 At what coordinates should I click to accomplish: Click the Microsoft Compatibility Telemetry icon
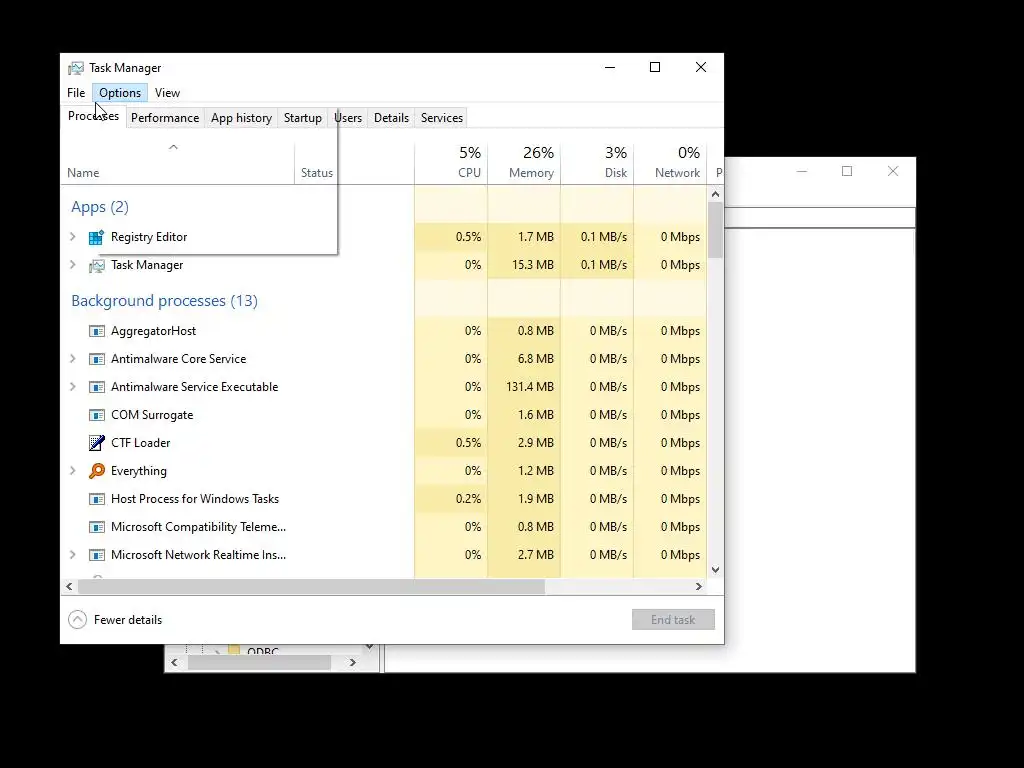97,527
